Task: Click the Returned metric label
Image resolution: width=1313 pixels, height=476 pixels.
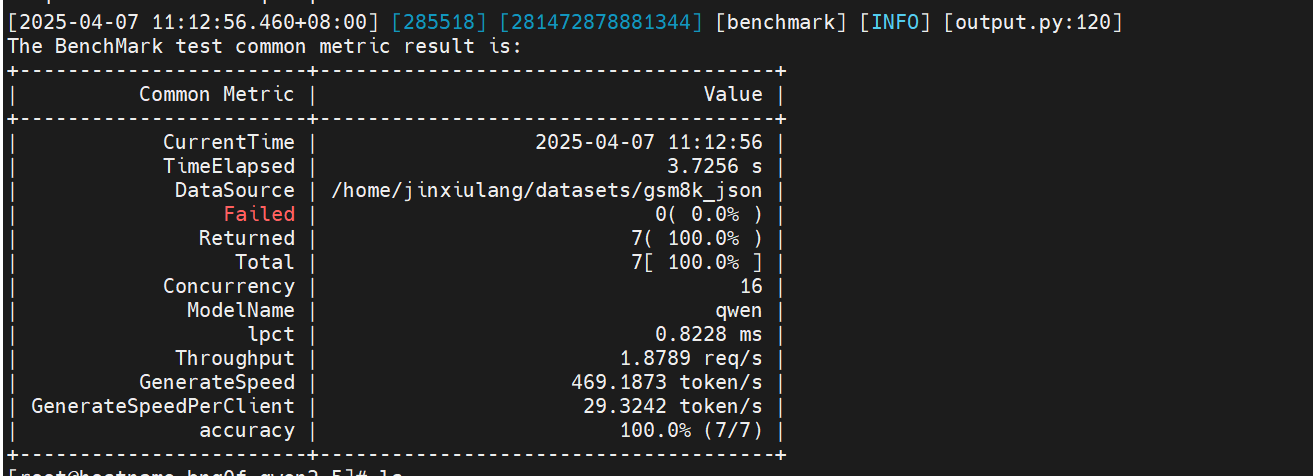Action: (247, 238)
